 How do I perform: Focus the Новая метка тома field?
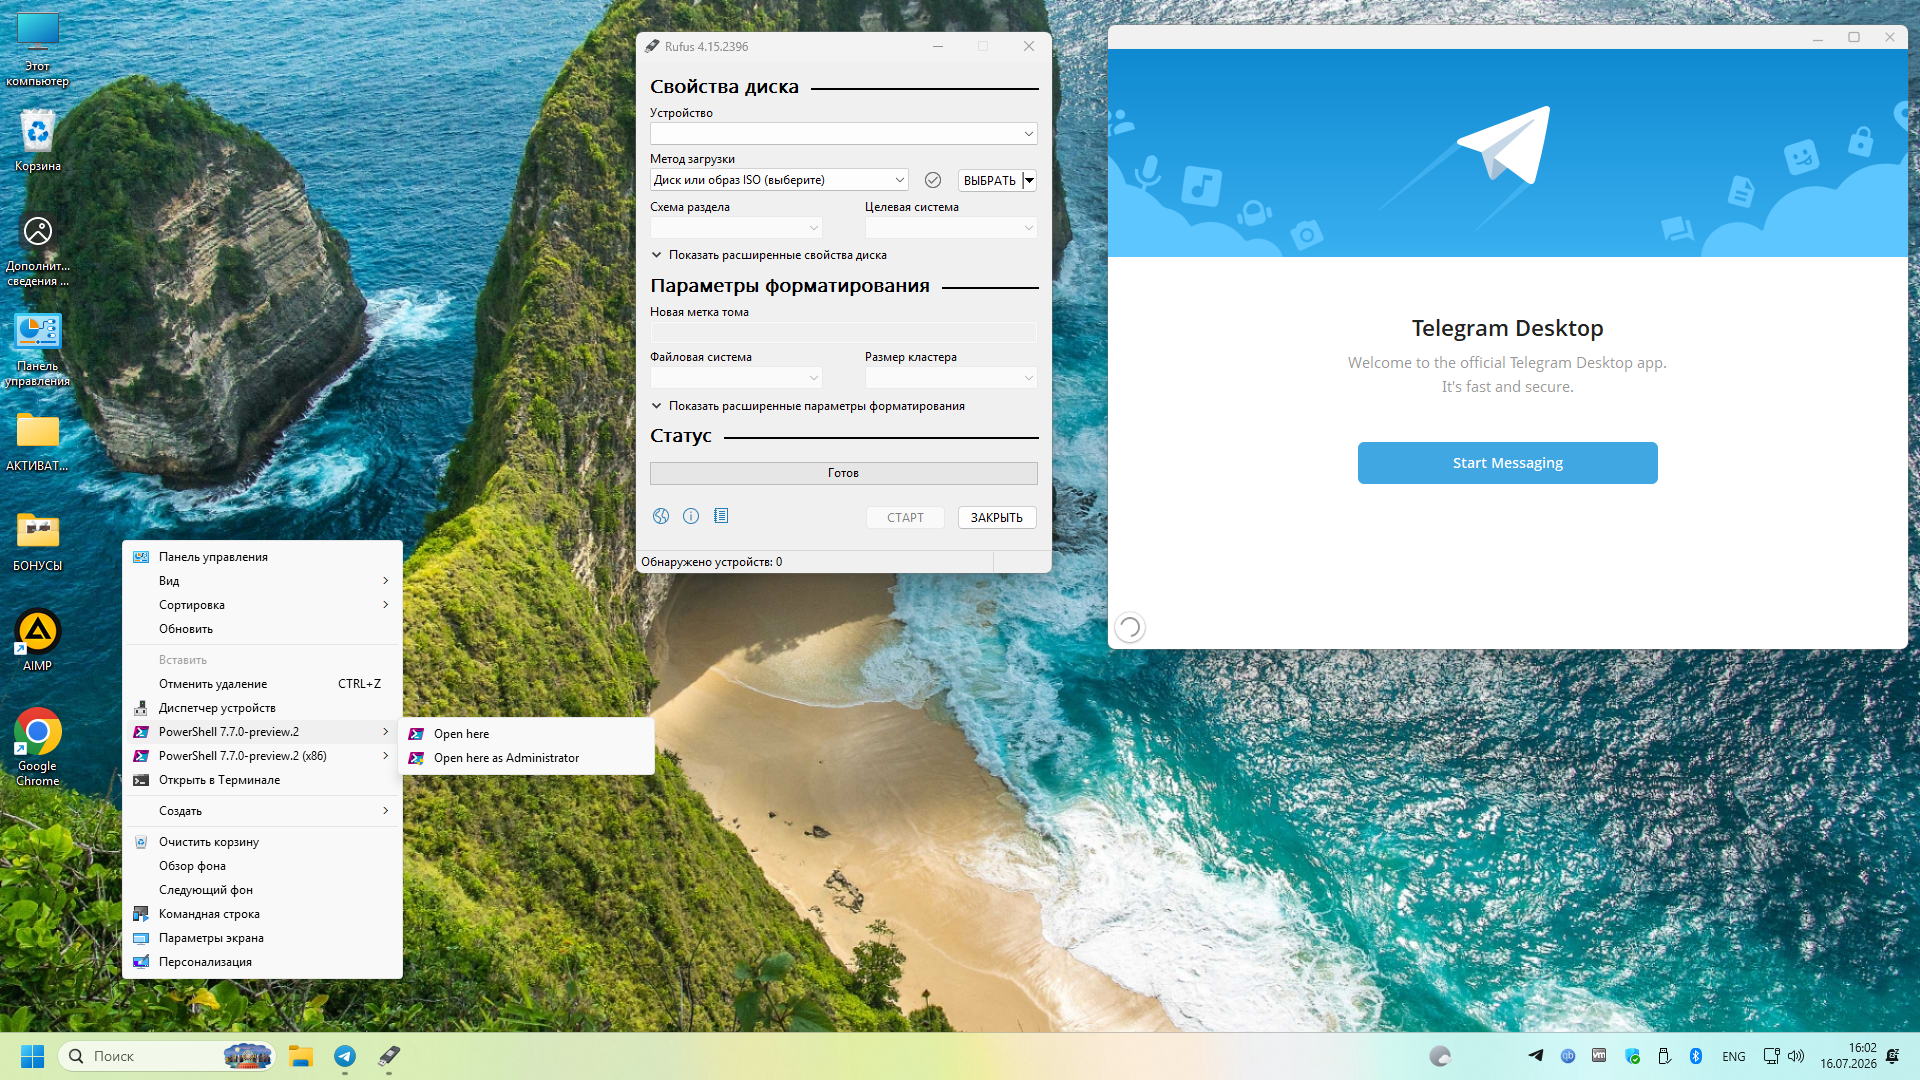(x=844, y=333)
